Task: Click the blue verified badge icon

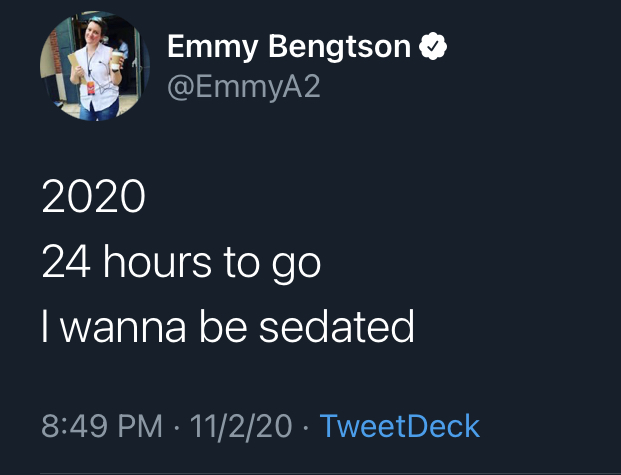Action: tap(432, 46)
